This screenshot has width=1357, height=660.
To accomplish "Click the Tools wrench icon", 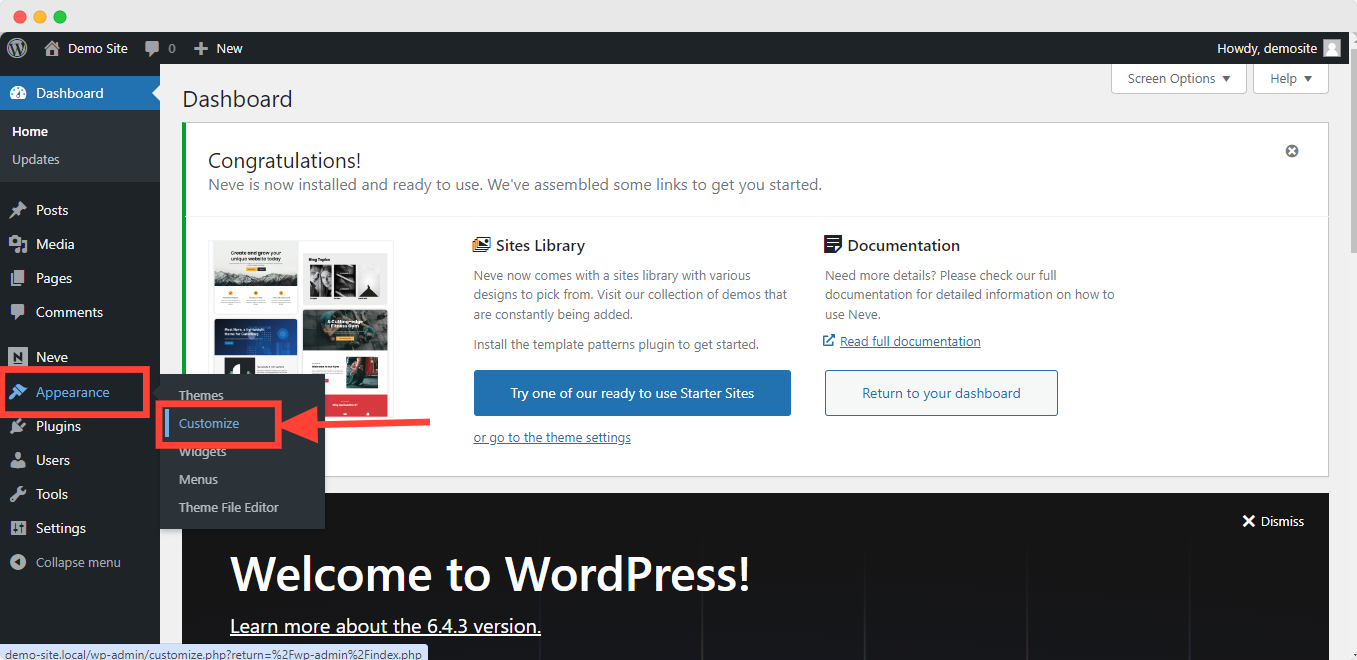I will click(x=17, y=494).
